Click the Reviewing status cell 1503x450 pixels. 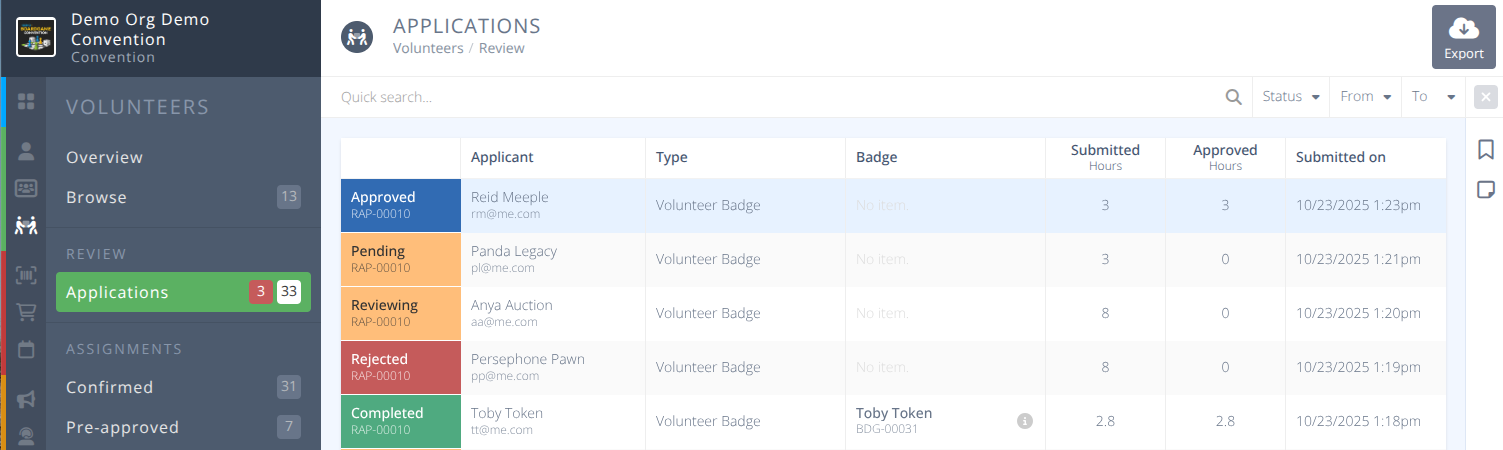(x=401, y=314)
